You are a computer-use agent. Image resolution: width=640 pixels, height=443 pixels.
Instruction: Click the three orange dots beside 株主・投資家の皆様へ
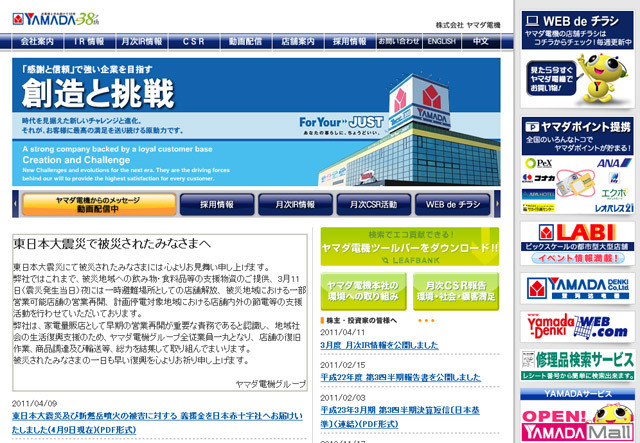pos(426,321)
